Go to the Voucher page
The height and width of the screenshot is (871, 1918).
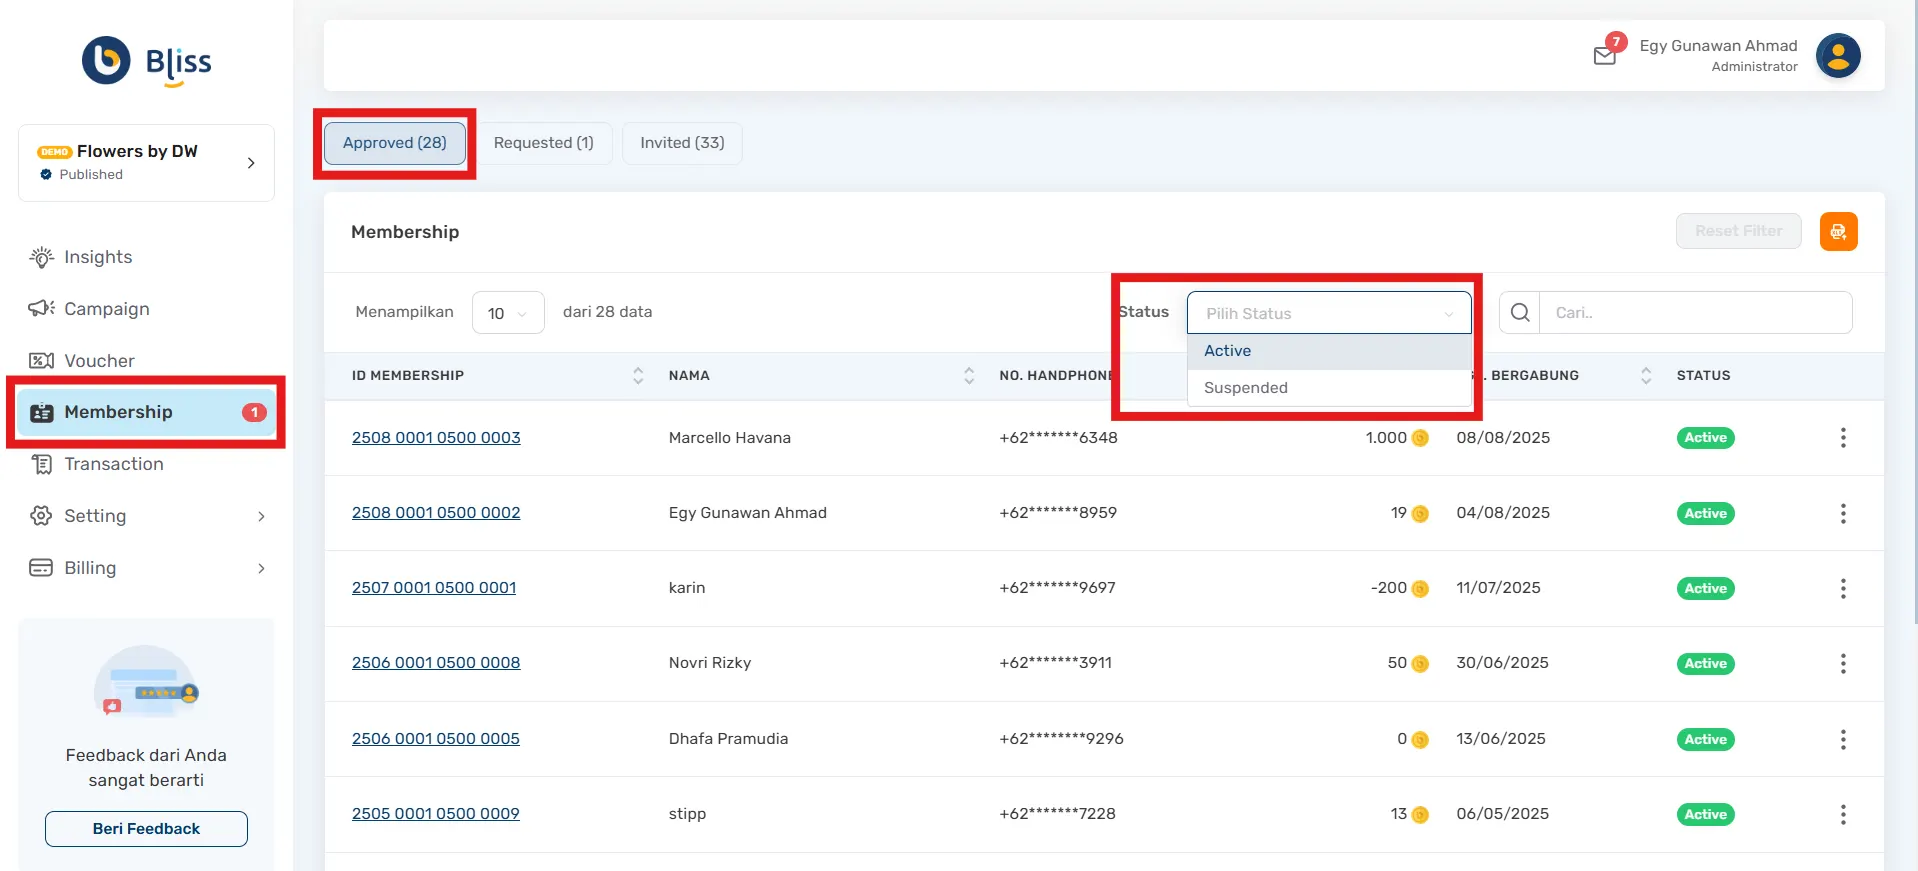coord(99,361)
